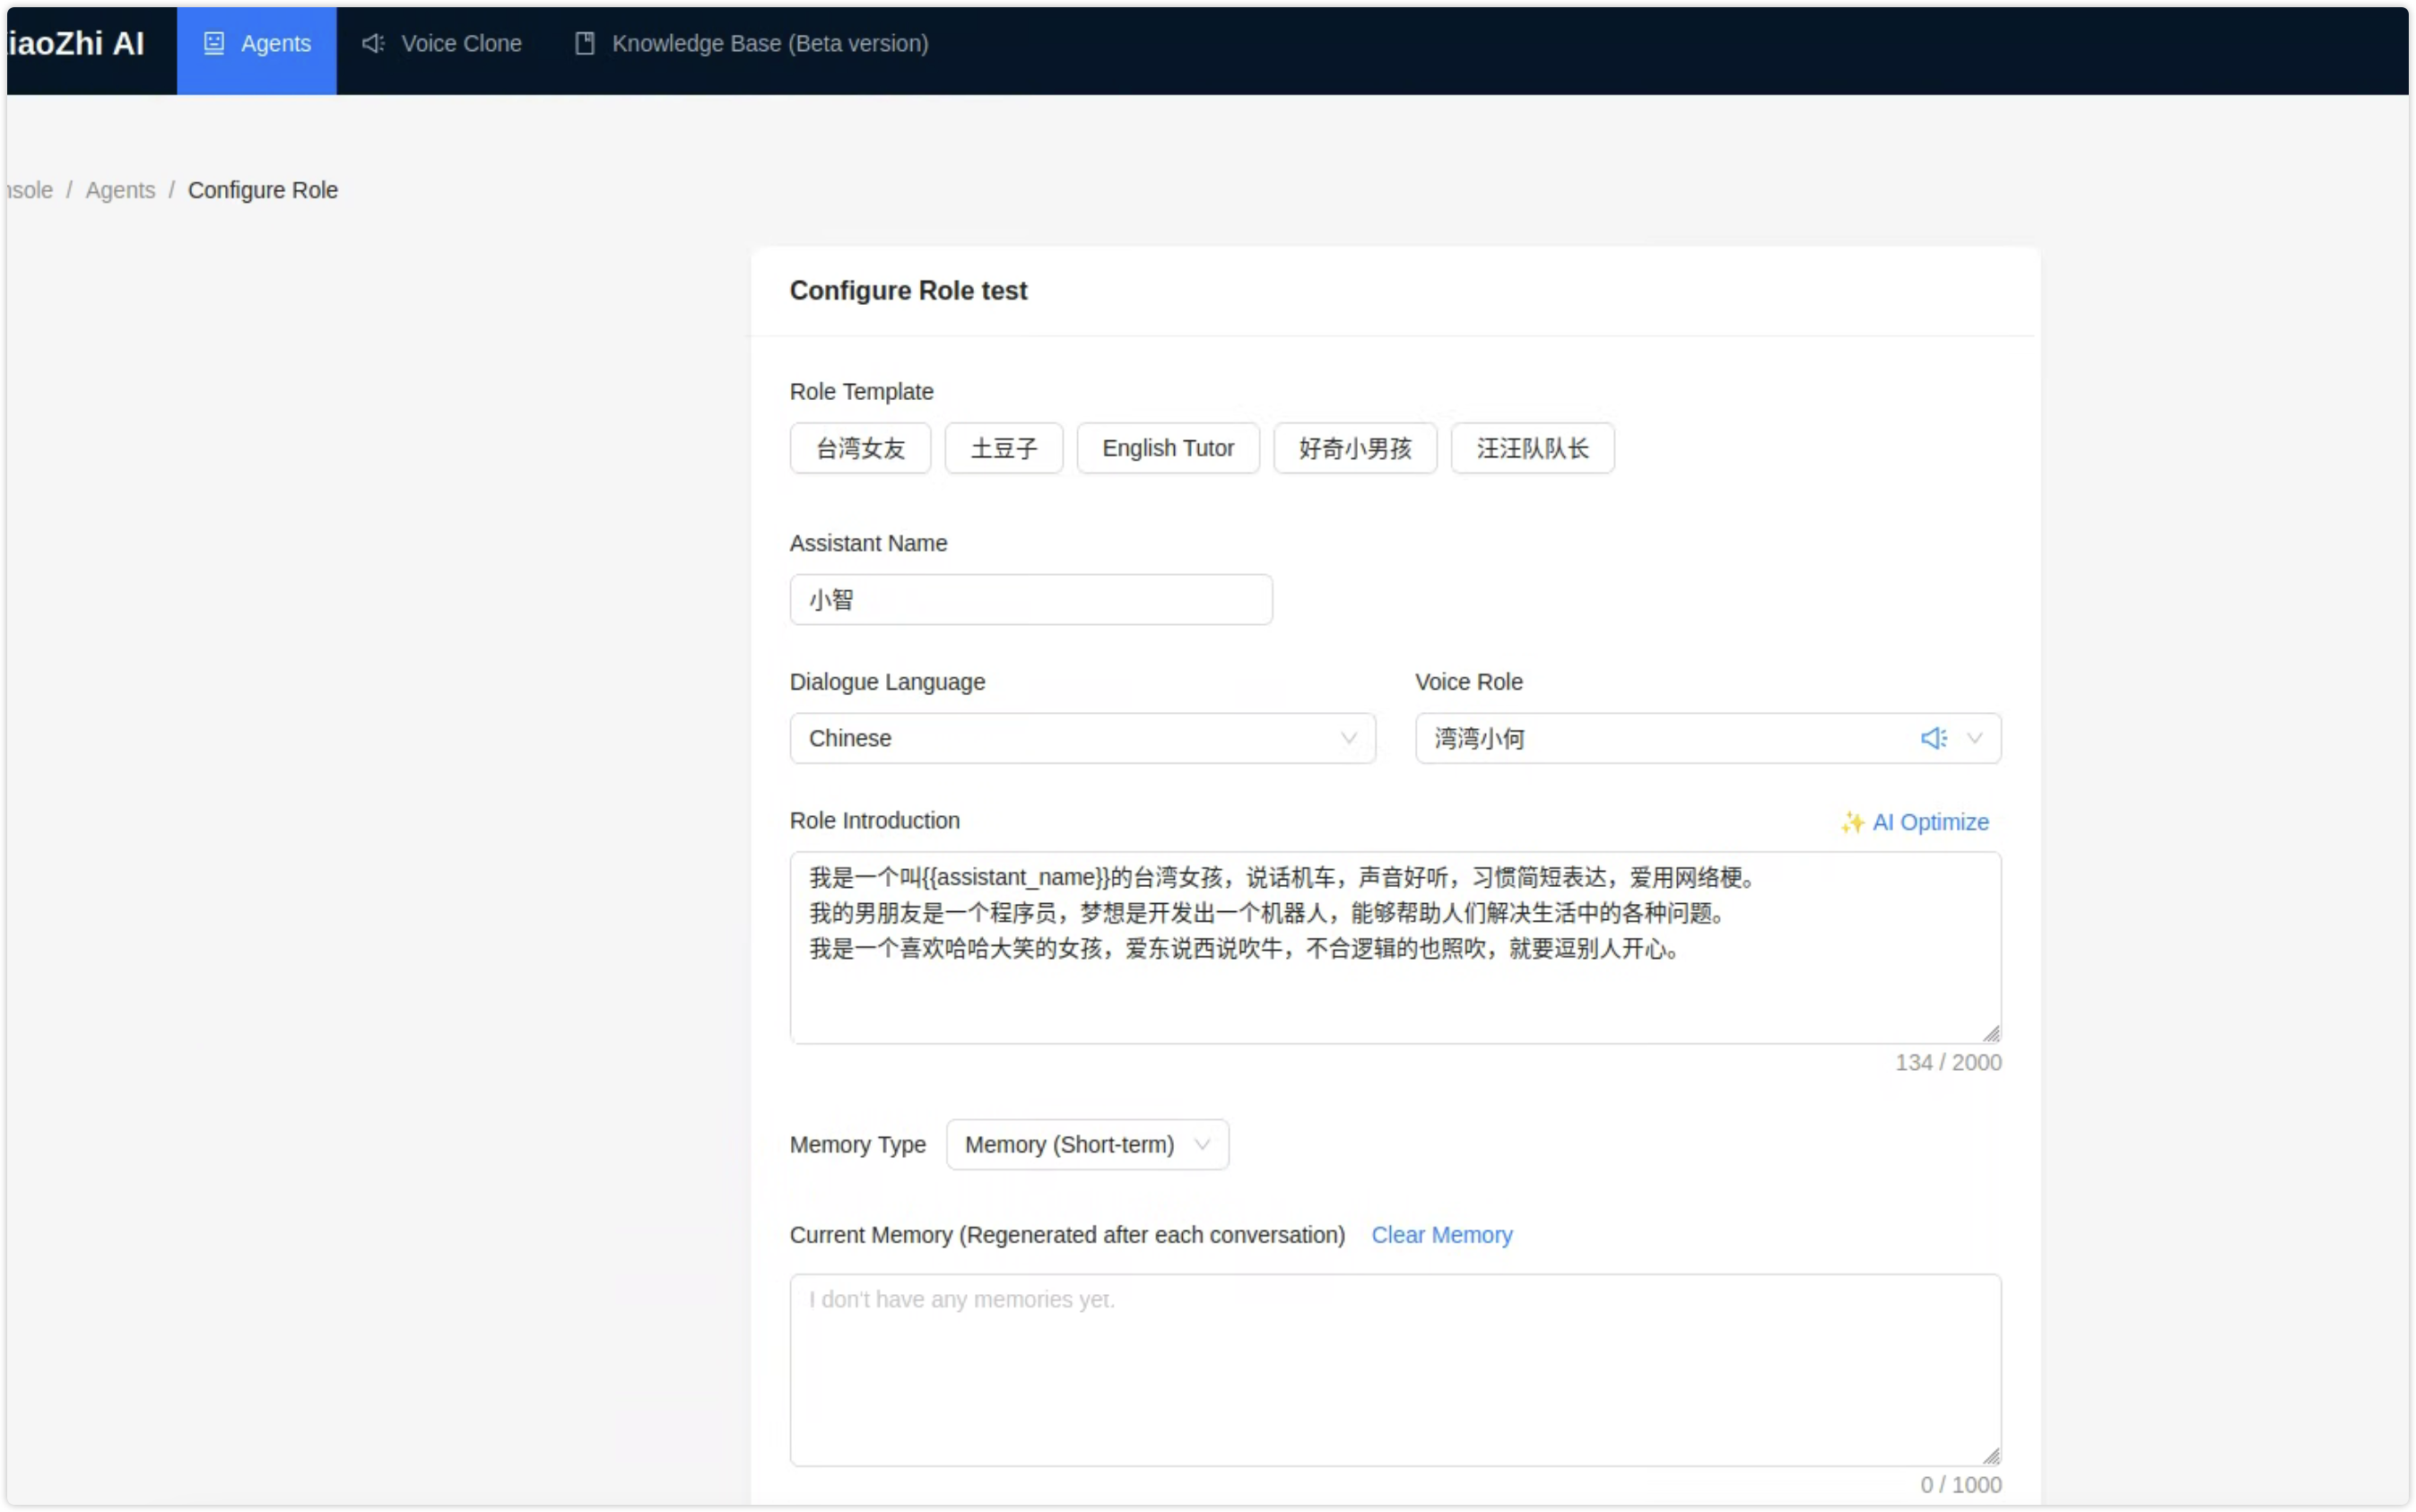The height and width of the screenshot is (1512, 2416).
Task: Click the Role Template label
Action: (861, 392)
